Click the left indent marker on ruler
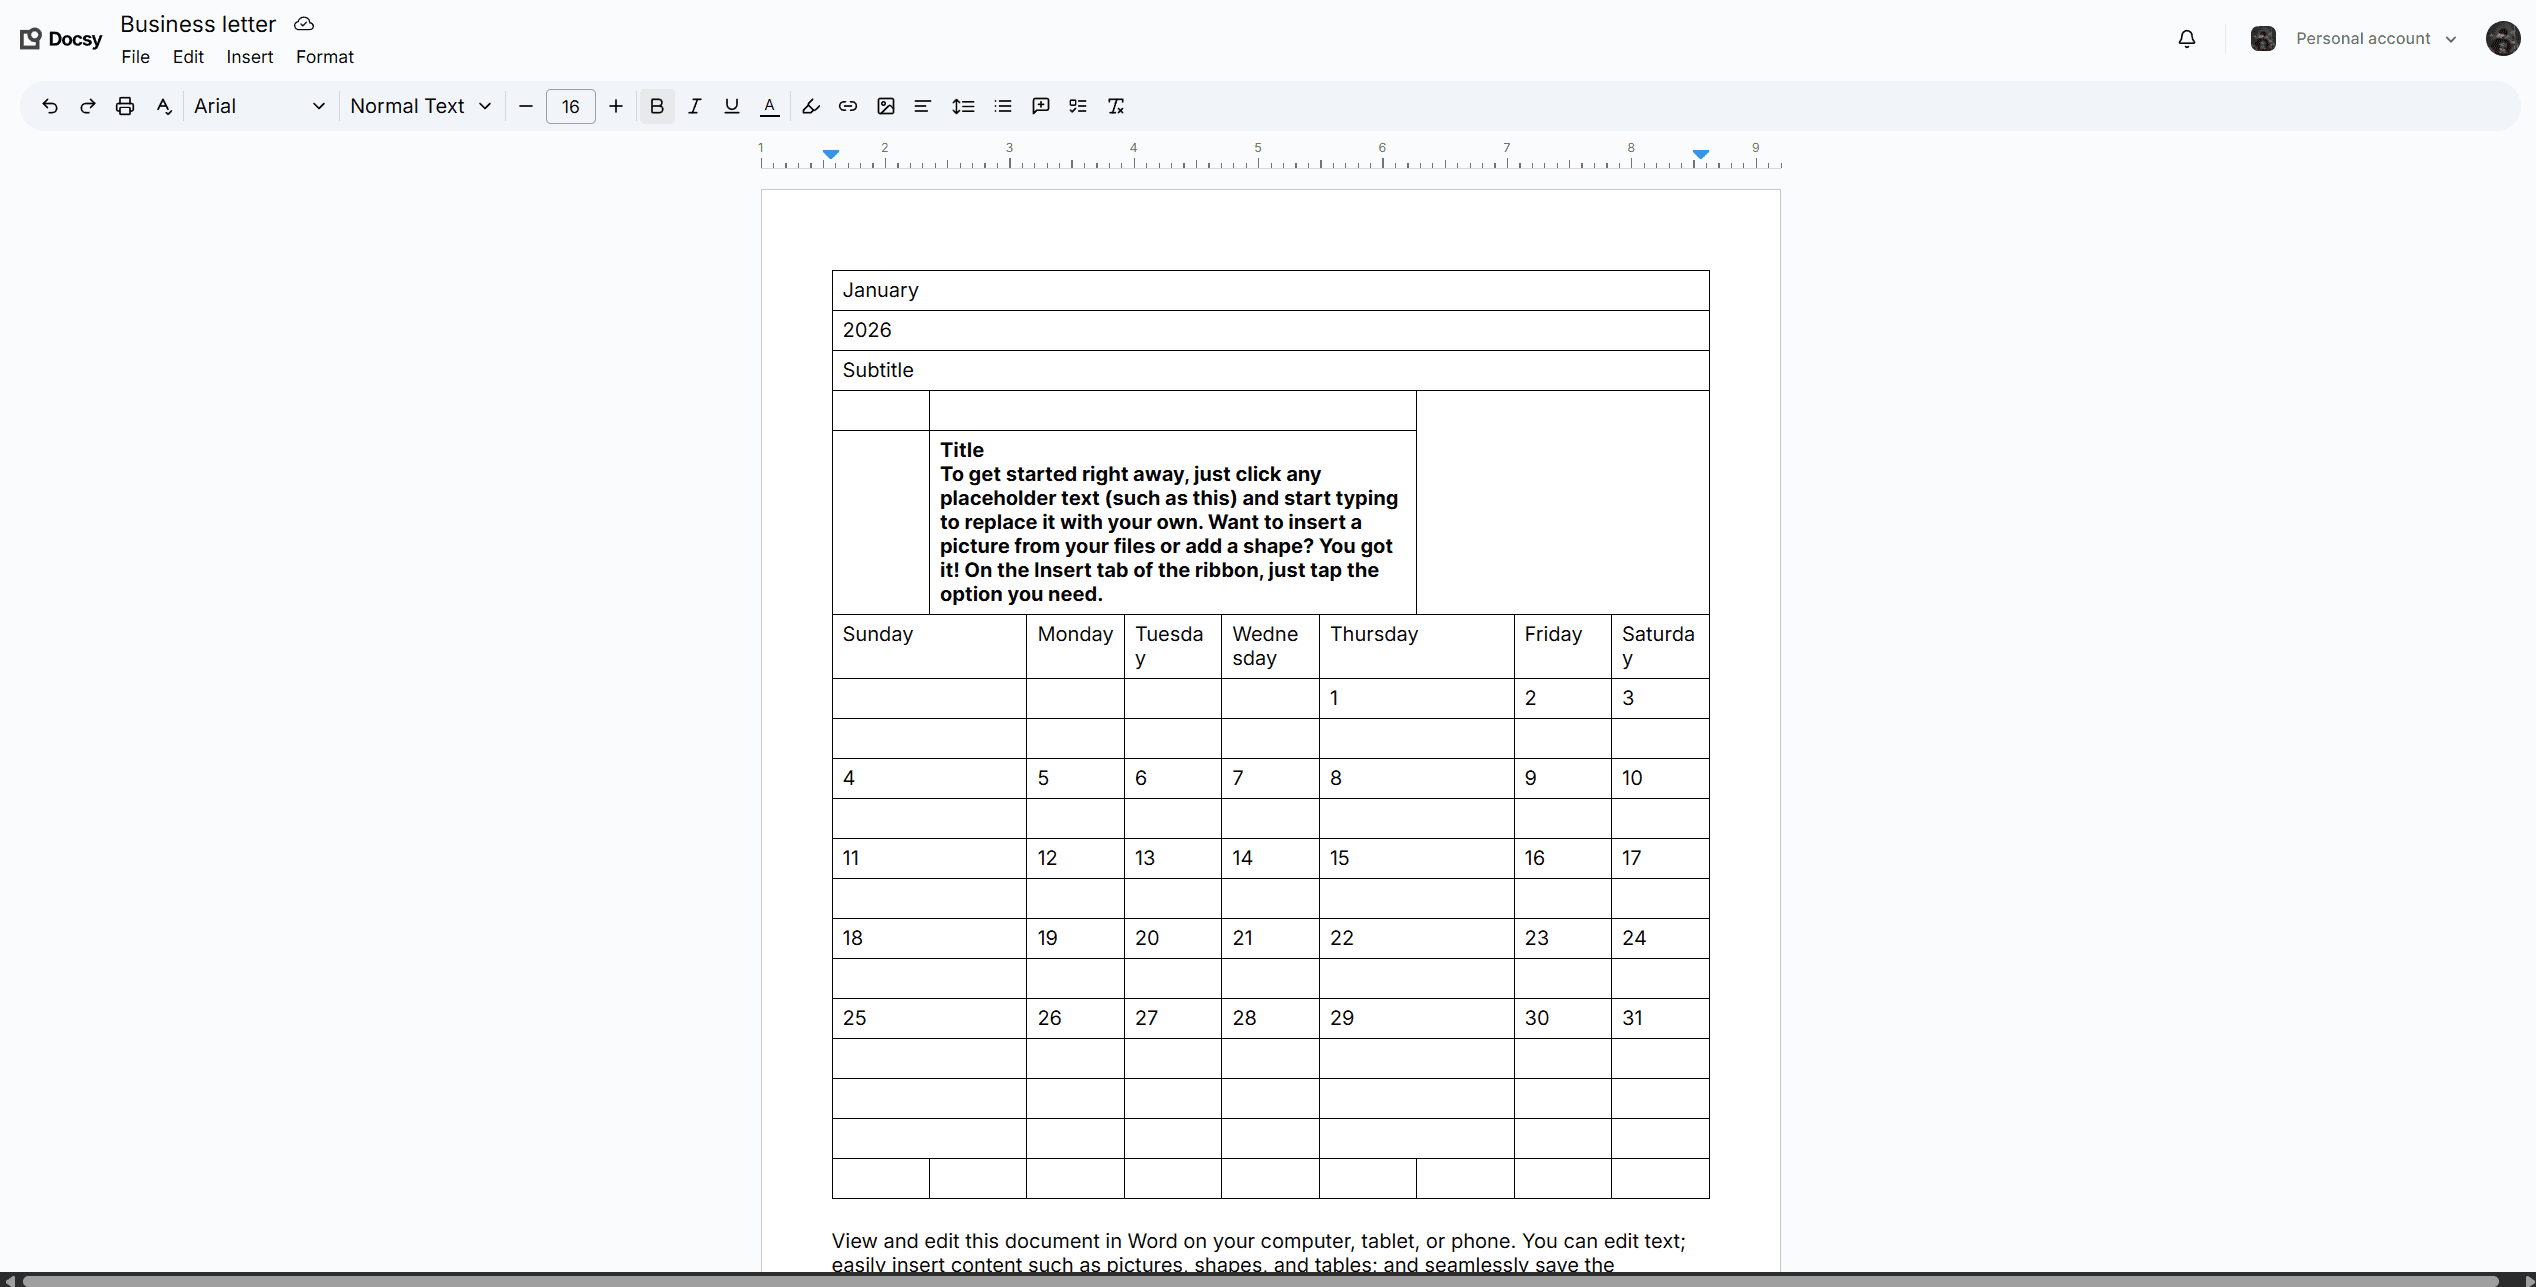 (x=831, y=154)
